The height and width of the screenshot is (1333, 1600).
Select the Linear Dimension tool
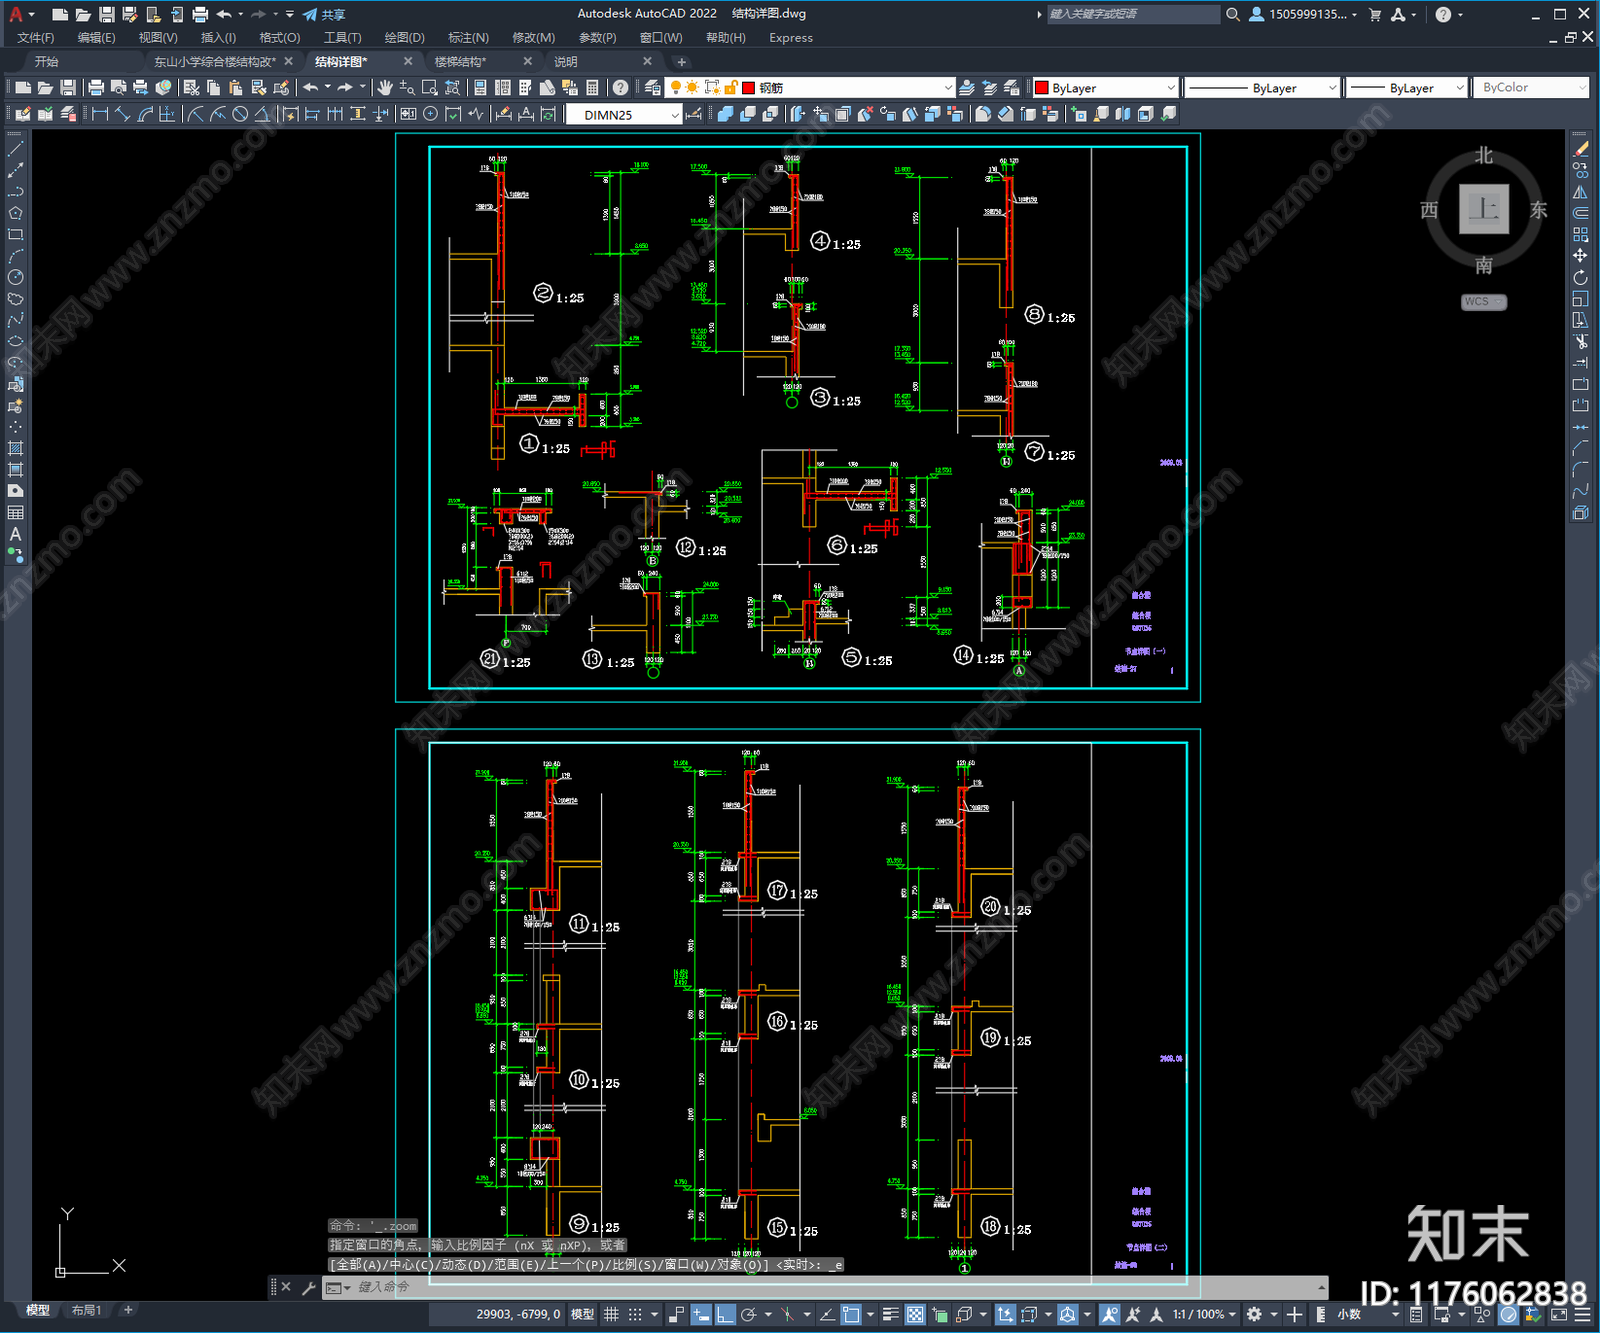(100, 115)
